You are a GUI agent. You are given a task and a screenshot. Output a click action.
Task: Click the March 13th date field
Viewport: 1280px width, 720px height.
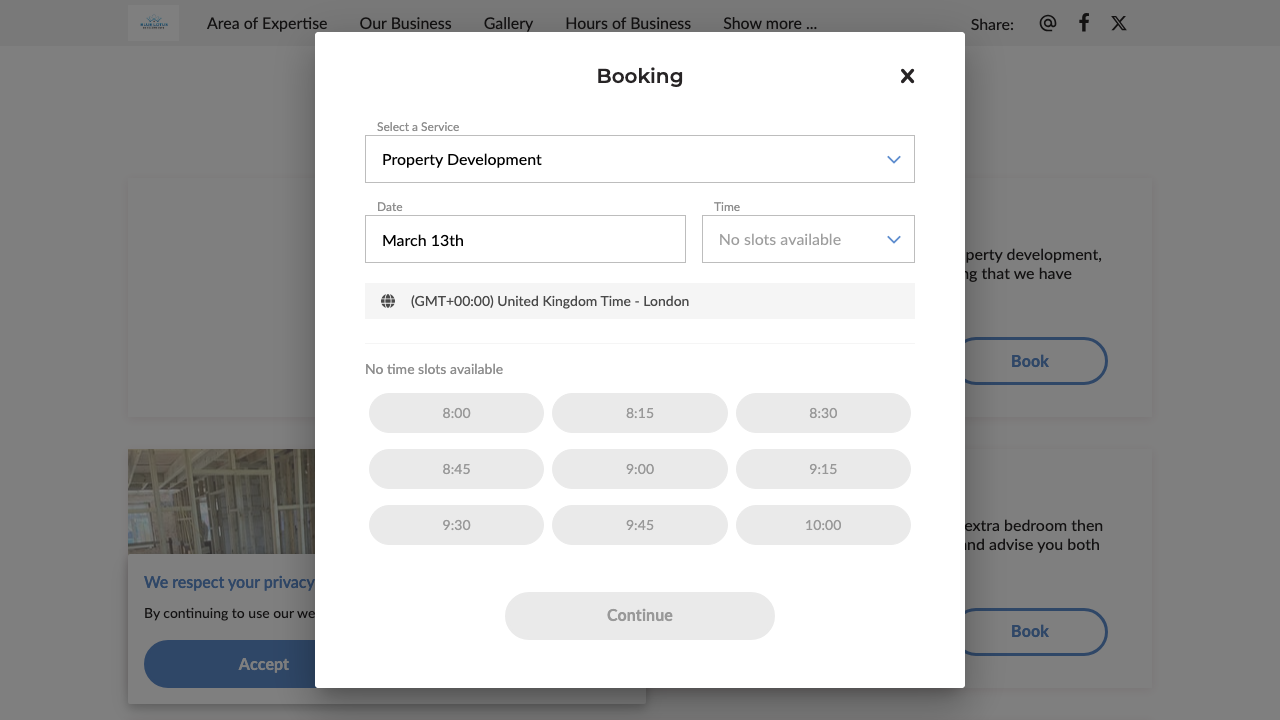pos(525,239)
